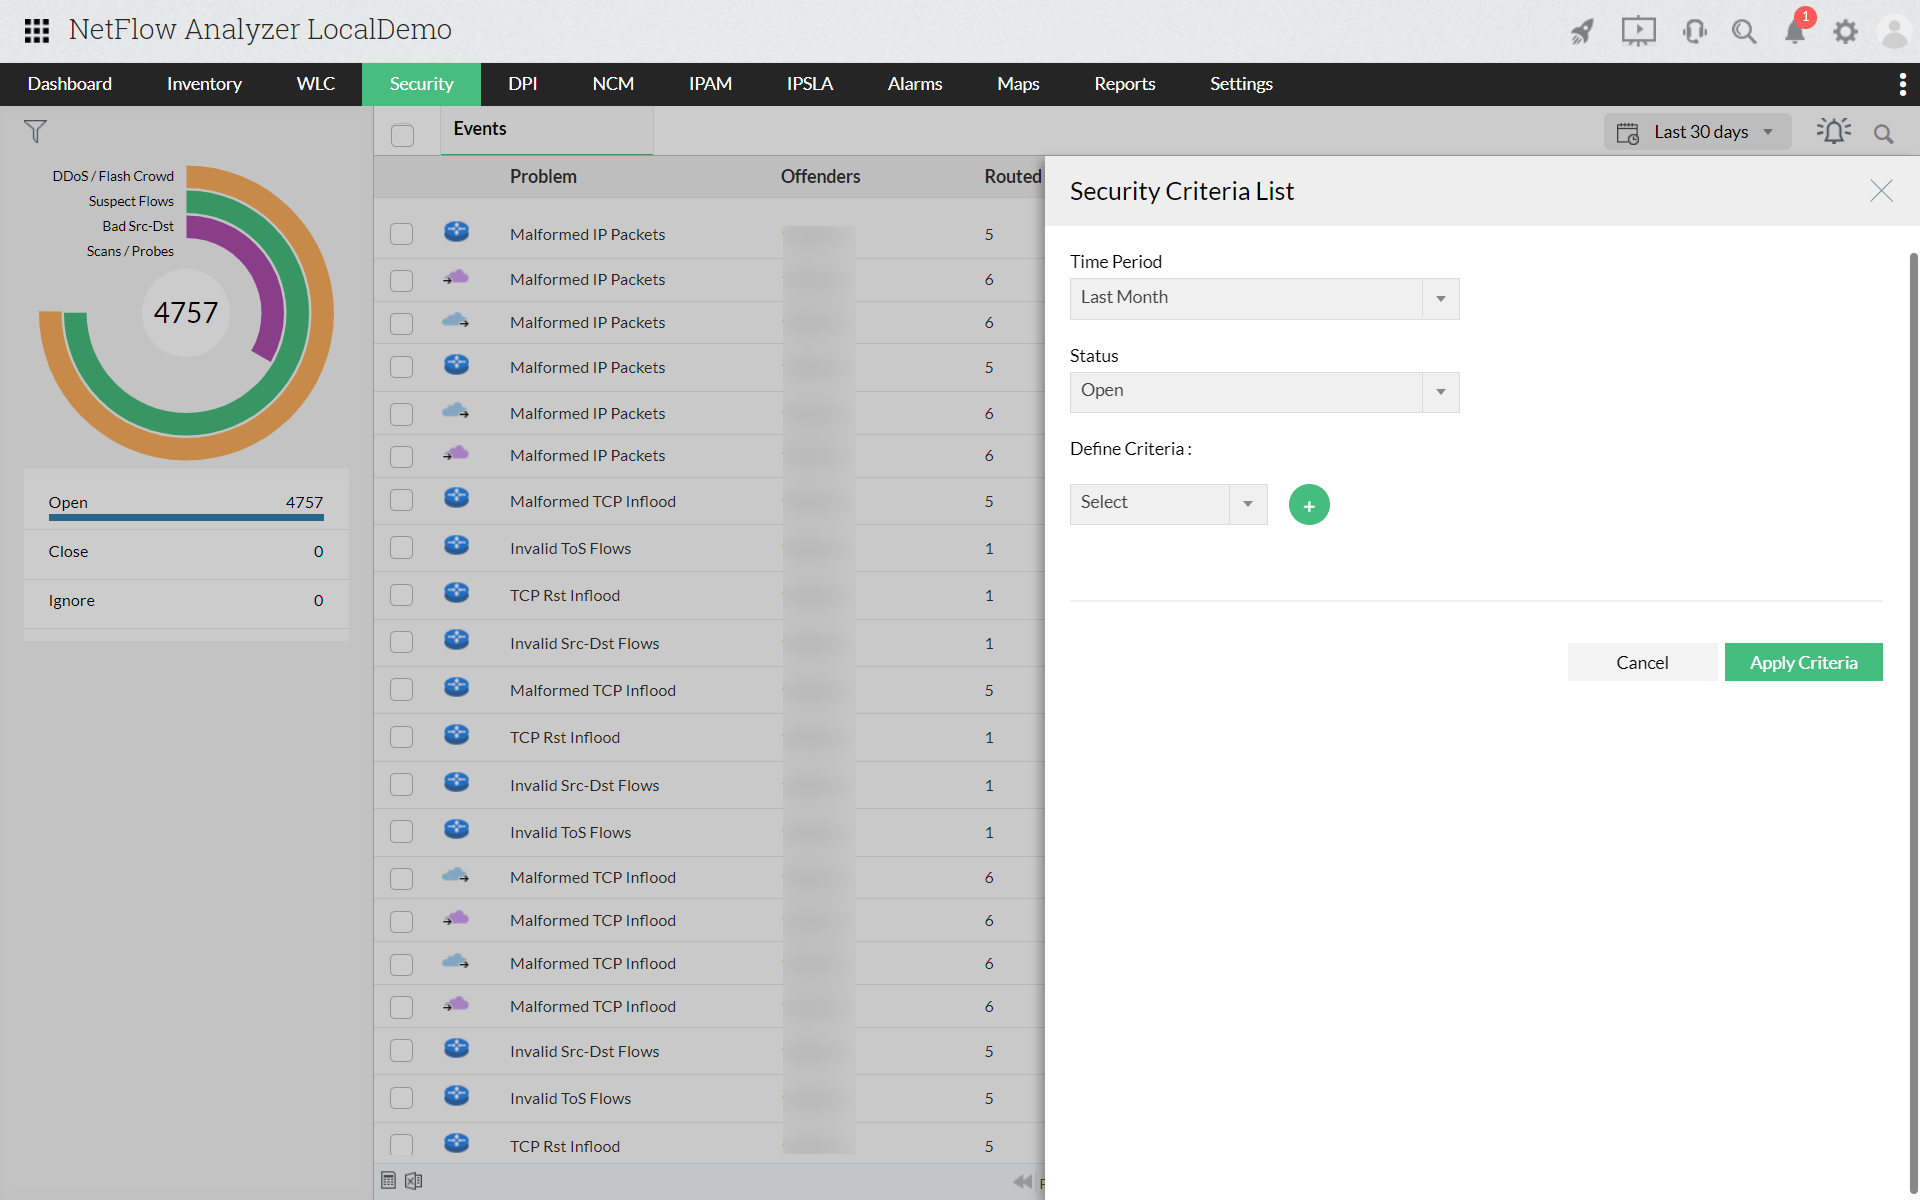
Task: Close the Security Criteria List panel
Action: point(1881,191)
